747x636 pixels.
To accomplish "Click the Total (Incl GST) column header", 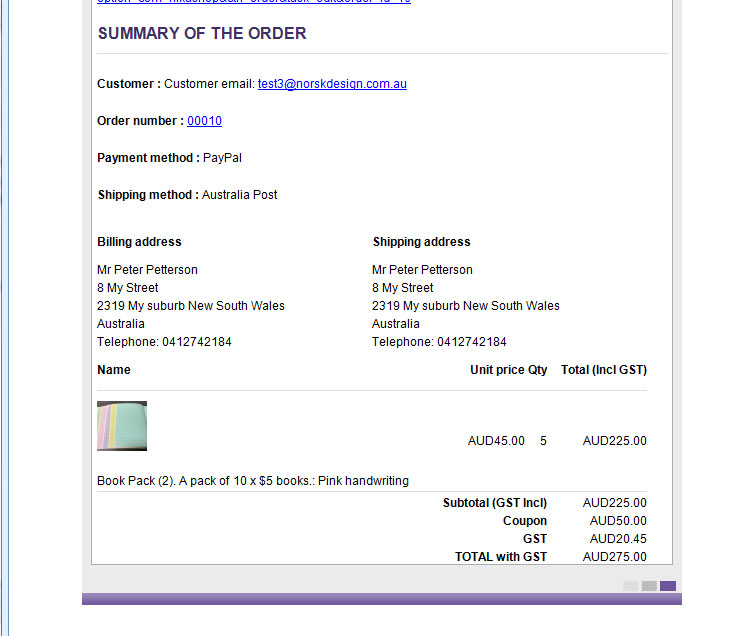I will pos(604,370).
